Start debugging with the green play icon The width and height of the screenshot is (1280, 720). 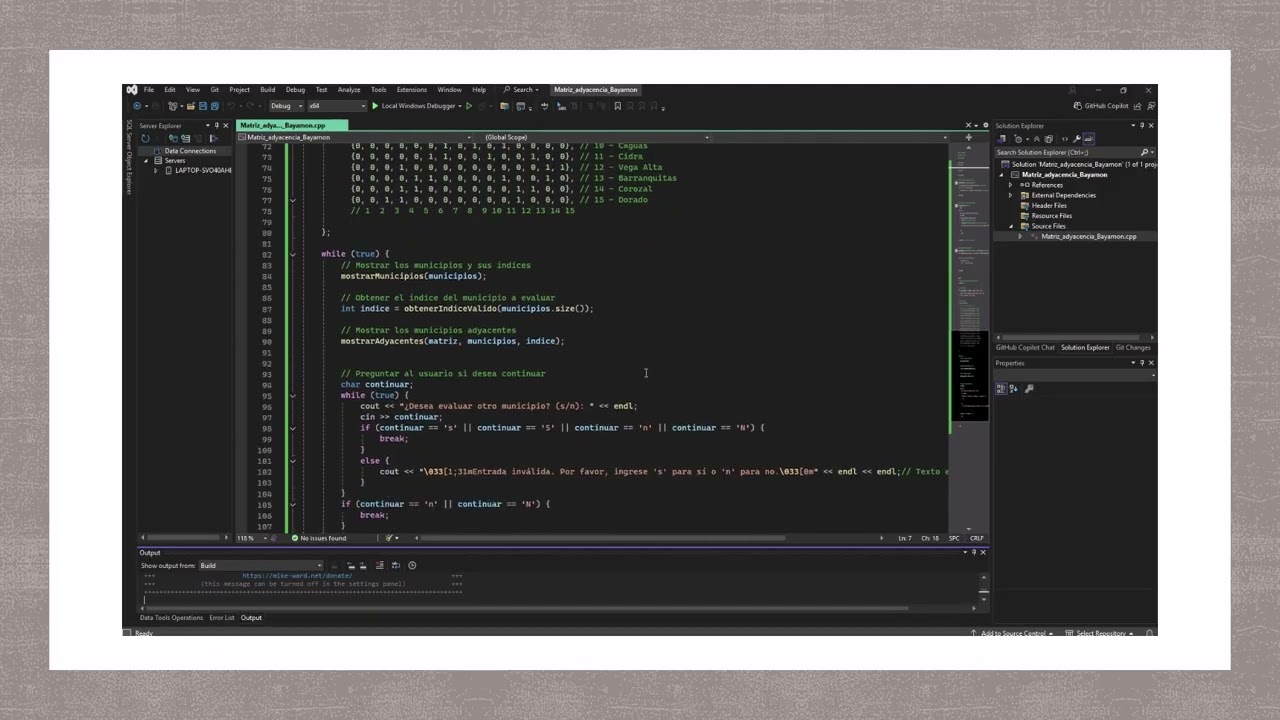pyautogui.click(x=375, y=106)
